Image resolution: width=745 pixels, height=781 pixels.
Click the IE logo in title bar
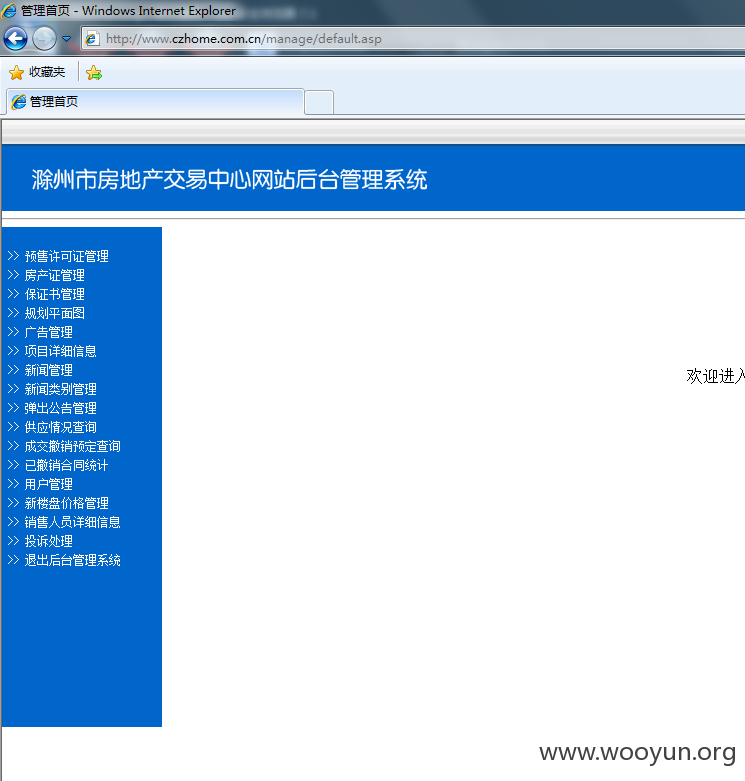[x=8, y=10]
